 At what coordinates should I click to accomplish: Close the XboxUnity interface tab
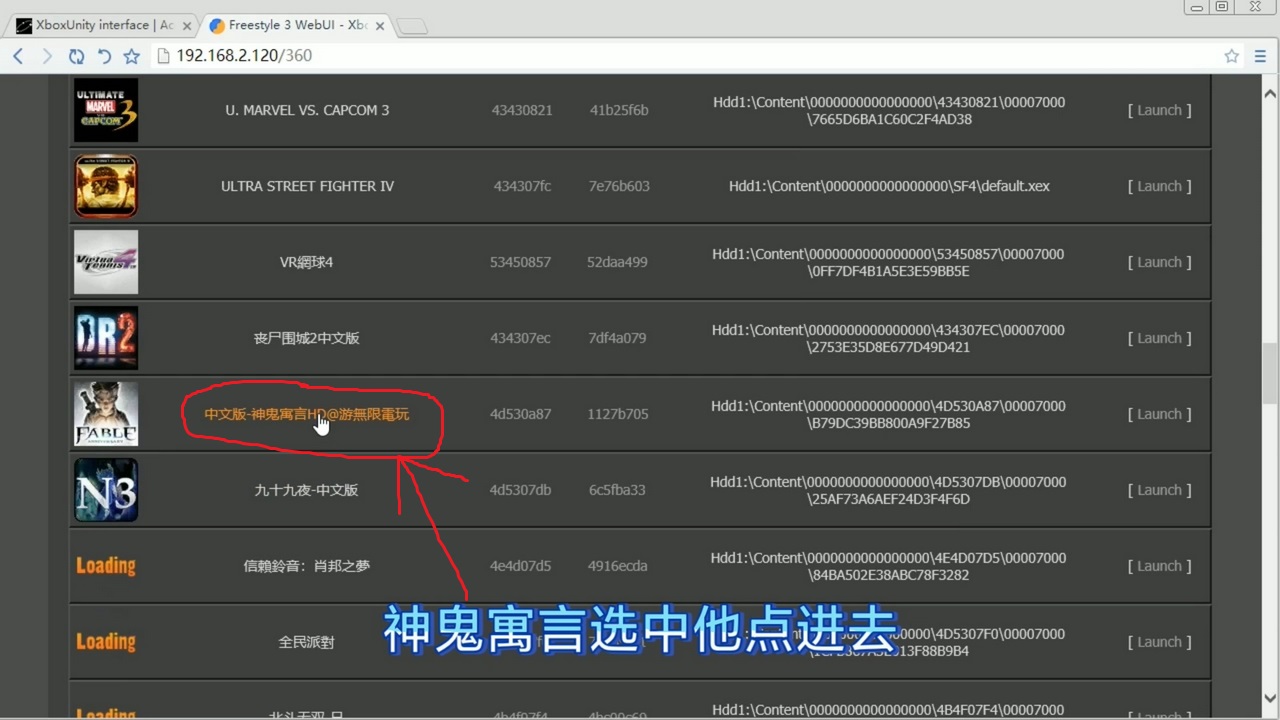coord(187,26)
